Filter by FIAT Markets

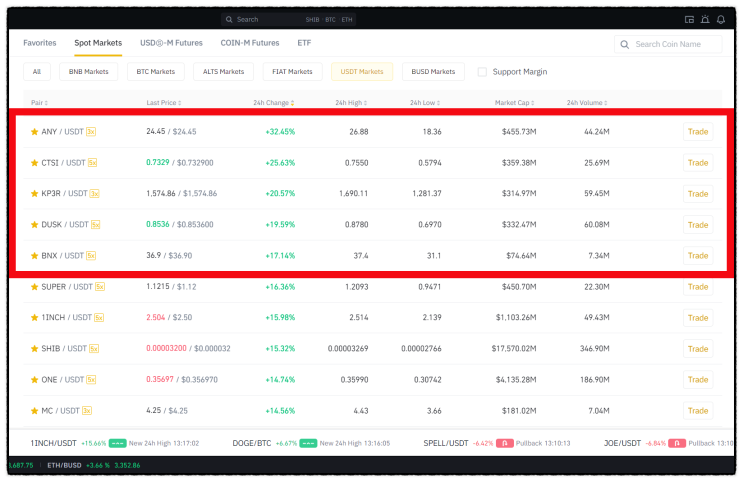click(292, 72)
